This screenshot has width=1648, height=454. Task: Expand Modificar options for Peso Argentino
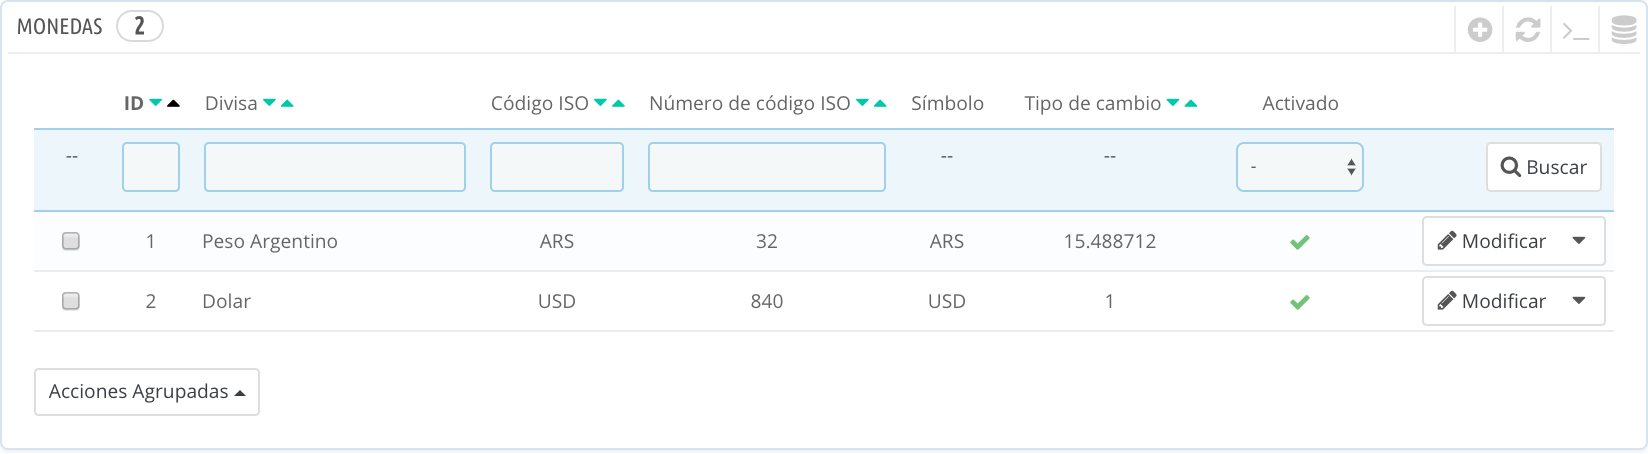tap(1579, 241)
